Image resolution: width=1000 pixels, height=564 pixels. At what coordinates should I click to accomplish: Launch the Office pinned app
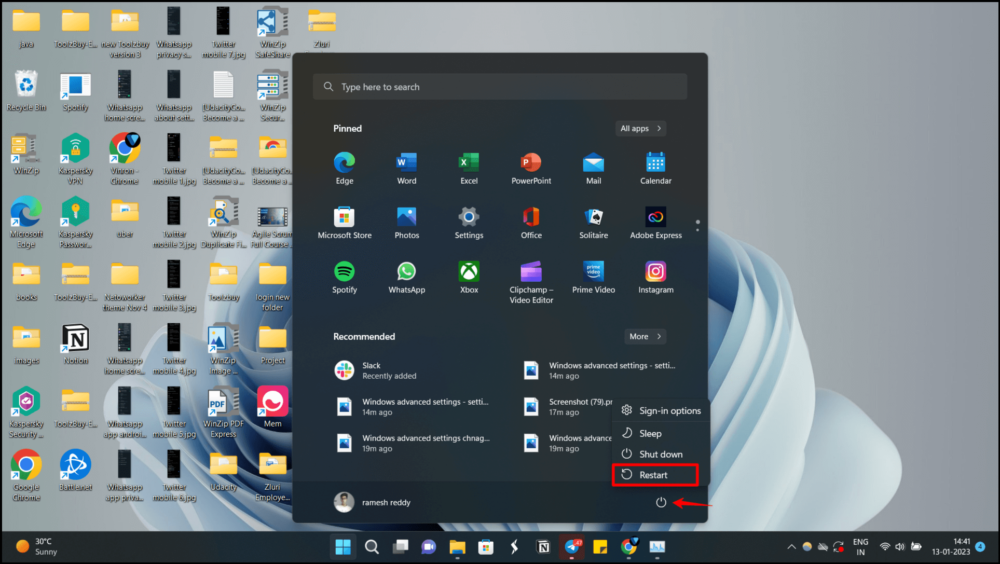(x=531, y=223)
